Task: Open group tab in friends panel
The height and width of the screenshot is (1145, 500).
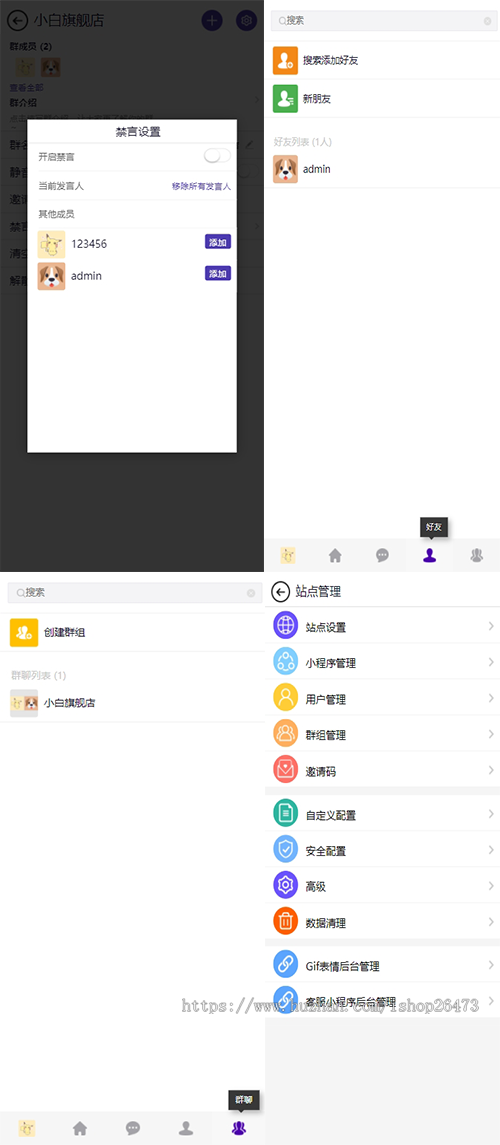Action: point(477,556)
